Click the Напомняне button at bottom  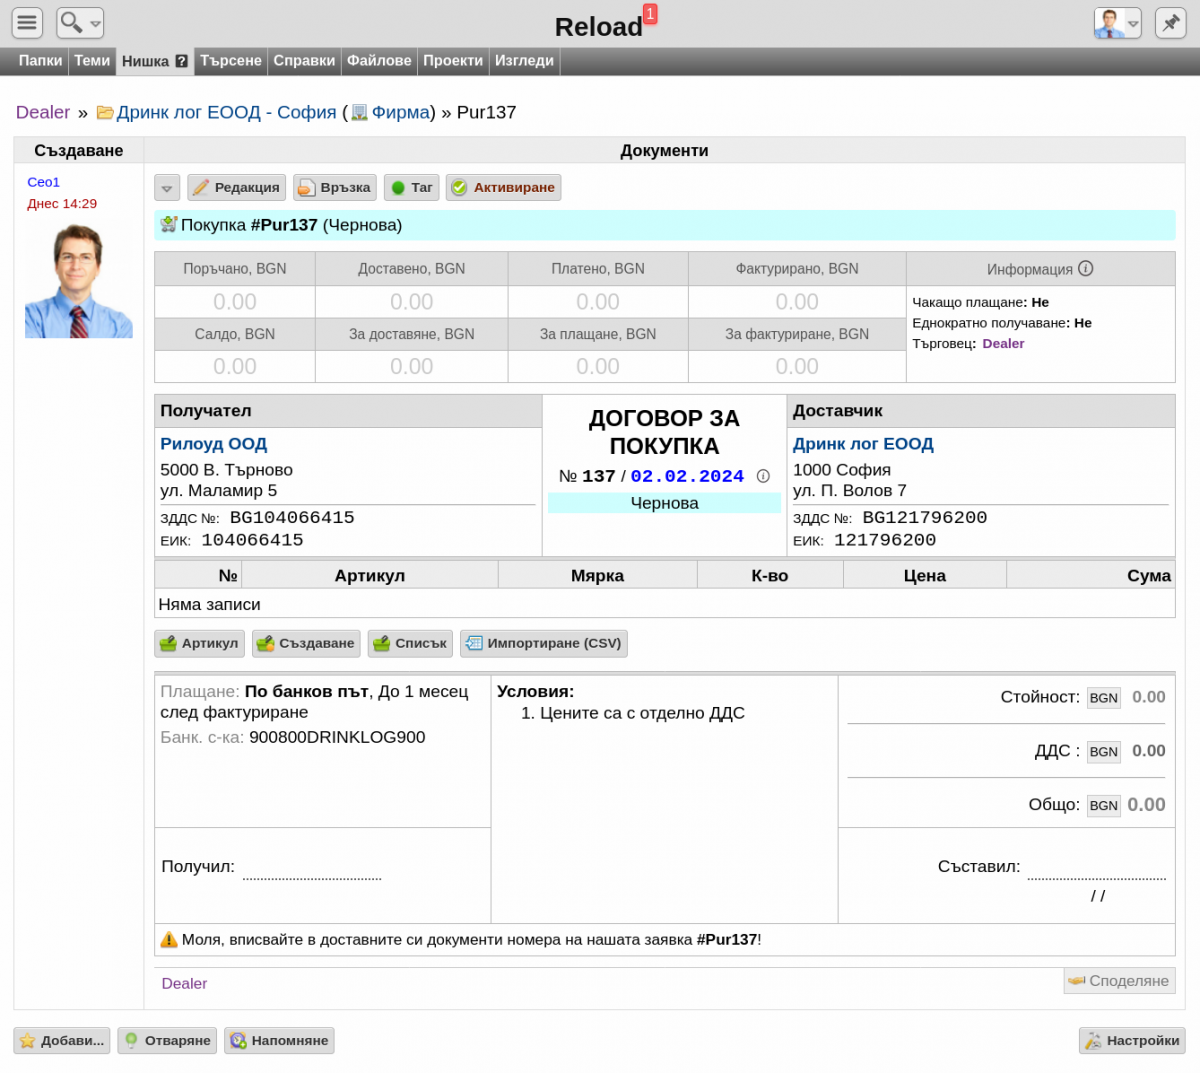pyautogui.click(x=279, y=1041)
